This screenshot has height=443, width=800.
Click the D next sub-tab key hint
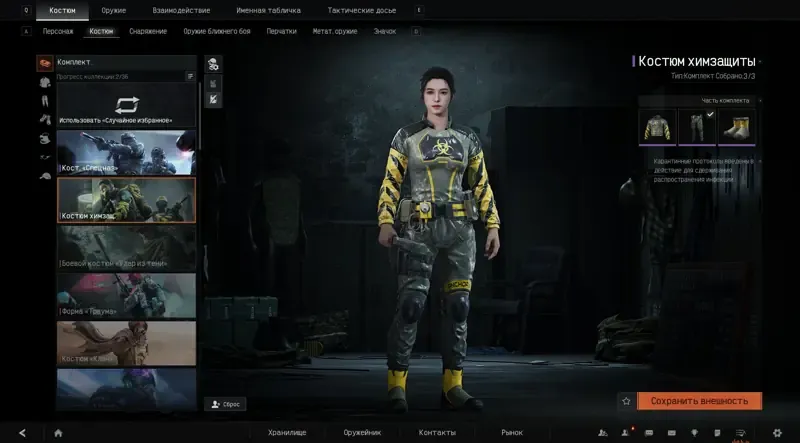416,32
